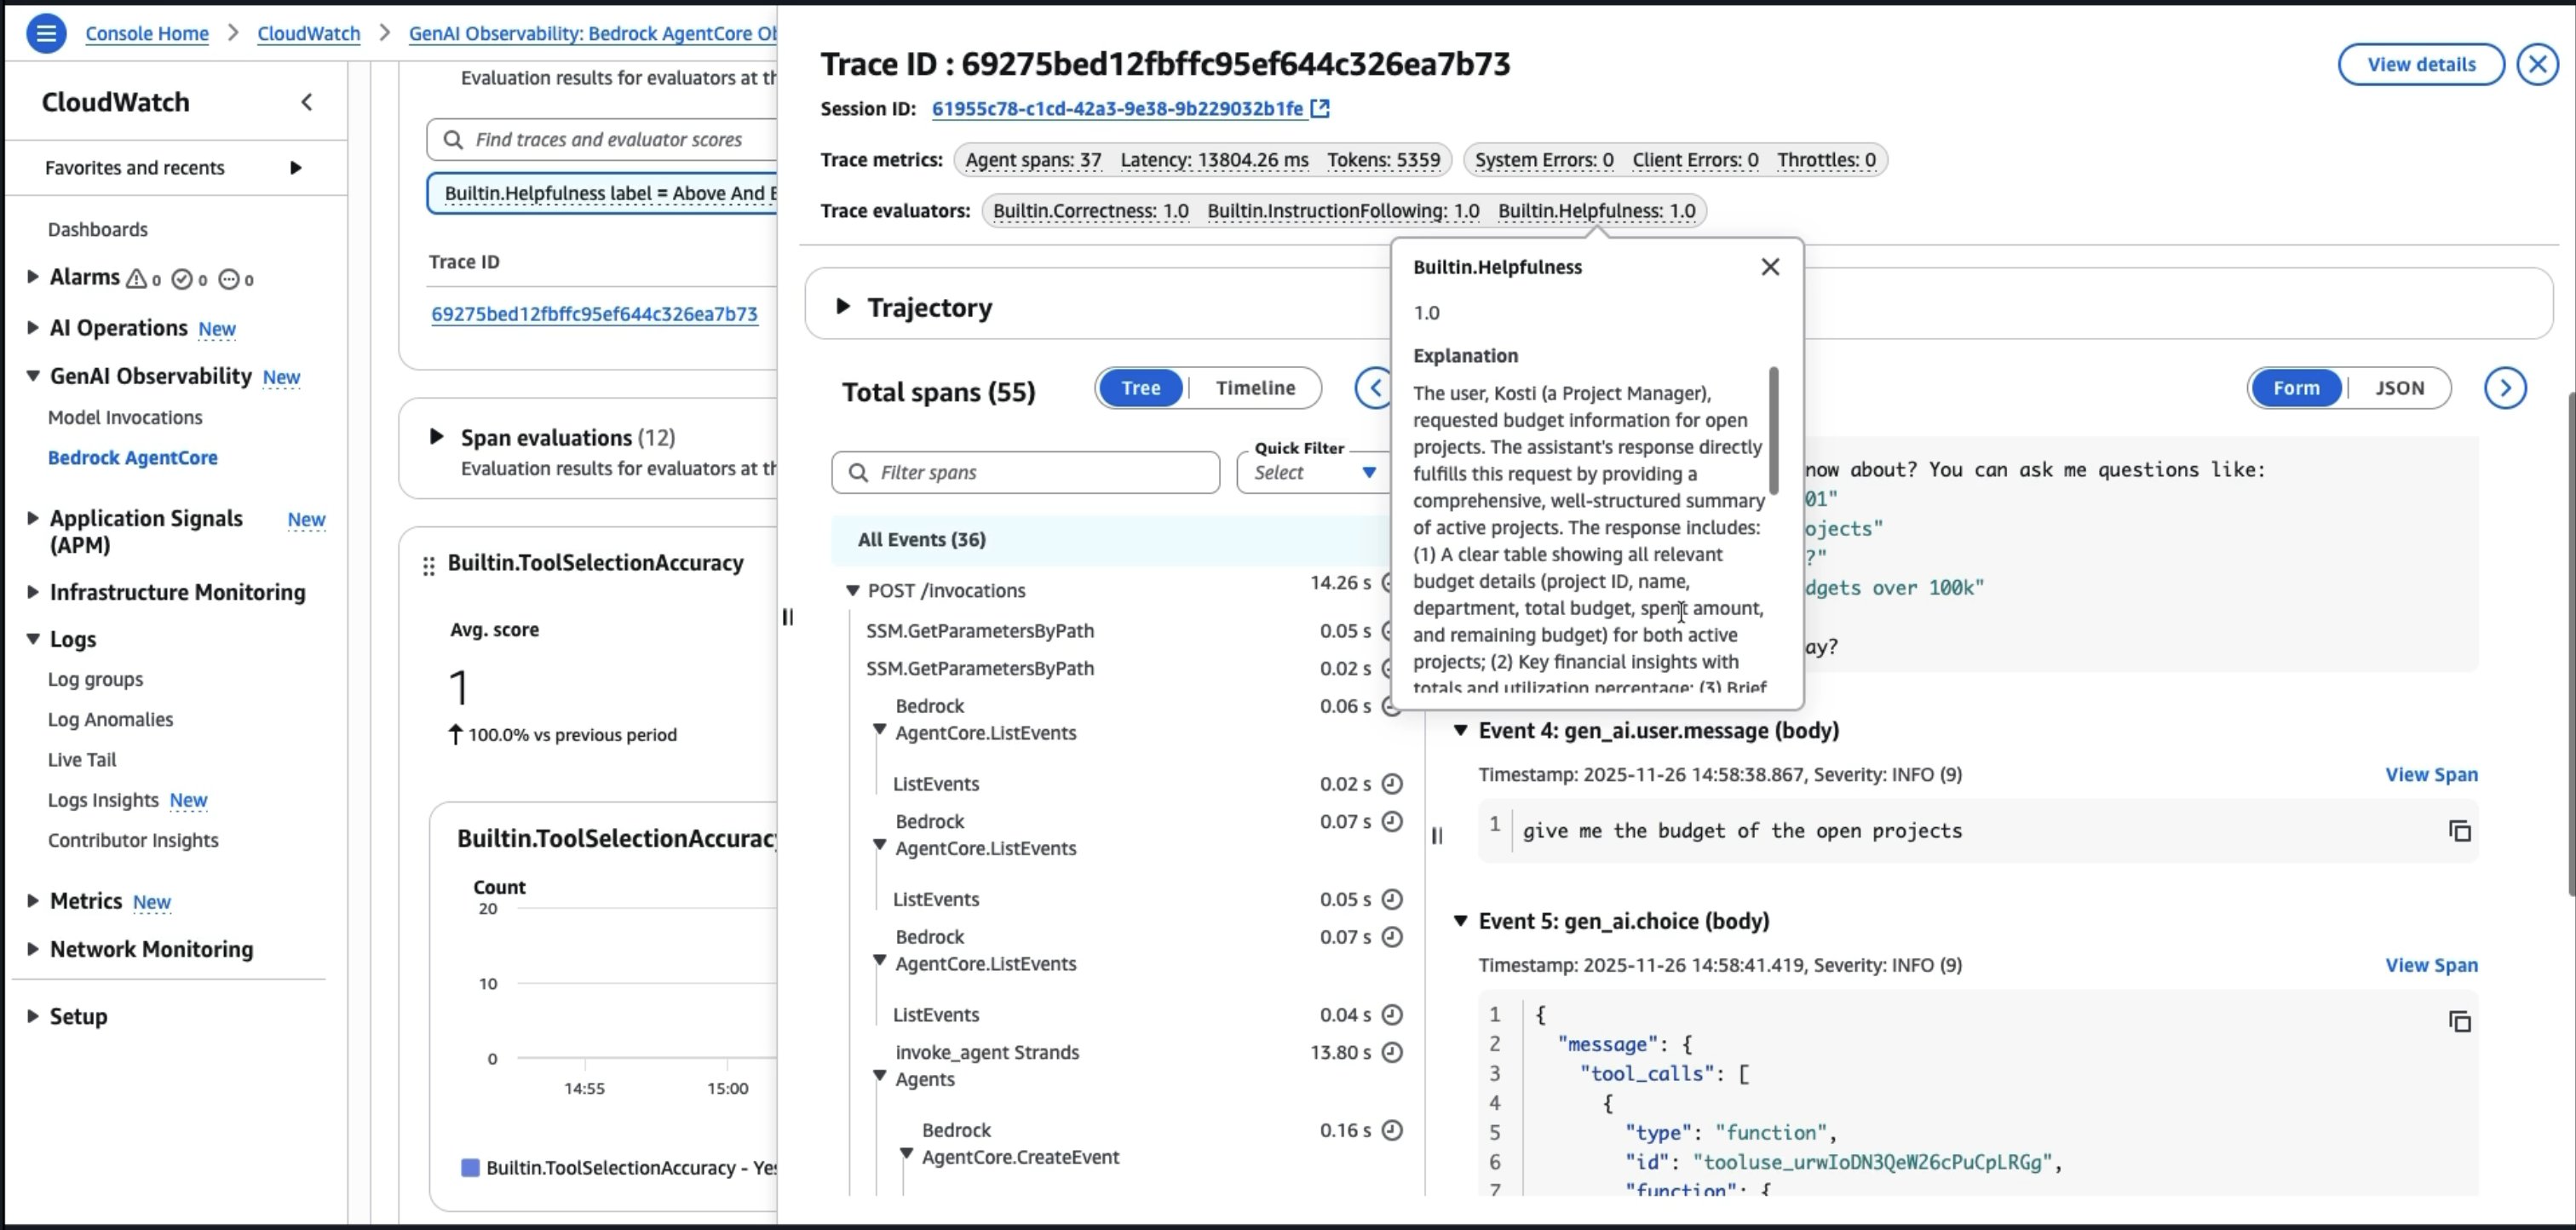This screenshot has width=2576, height=1230.
Task: Go to next event with right arrow
Action: (x=2505, y=388)
